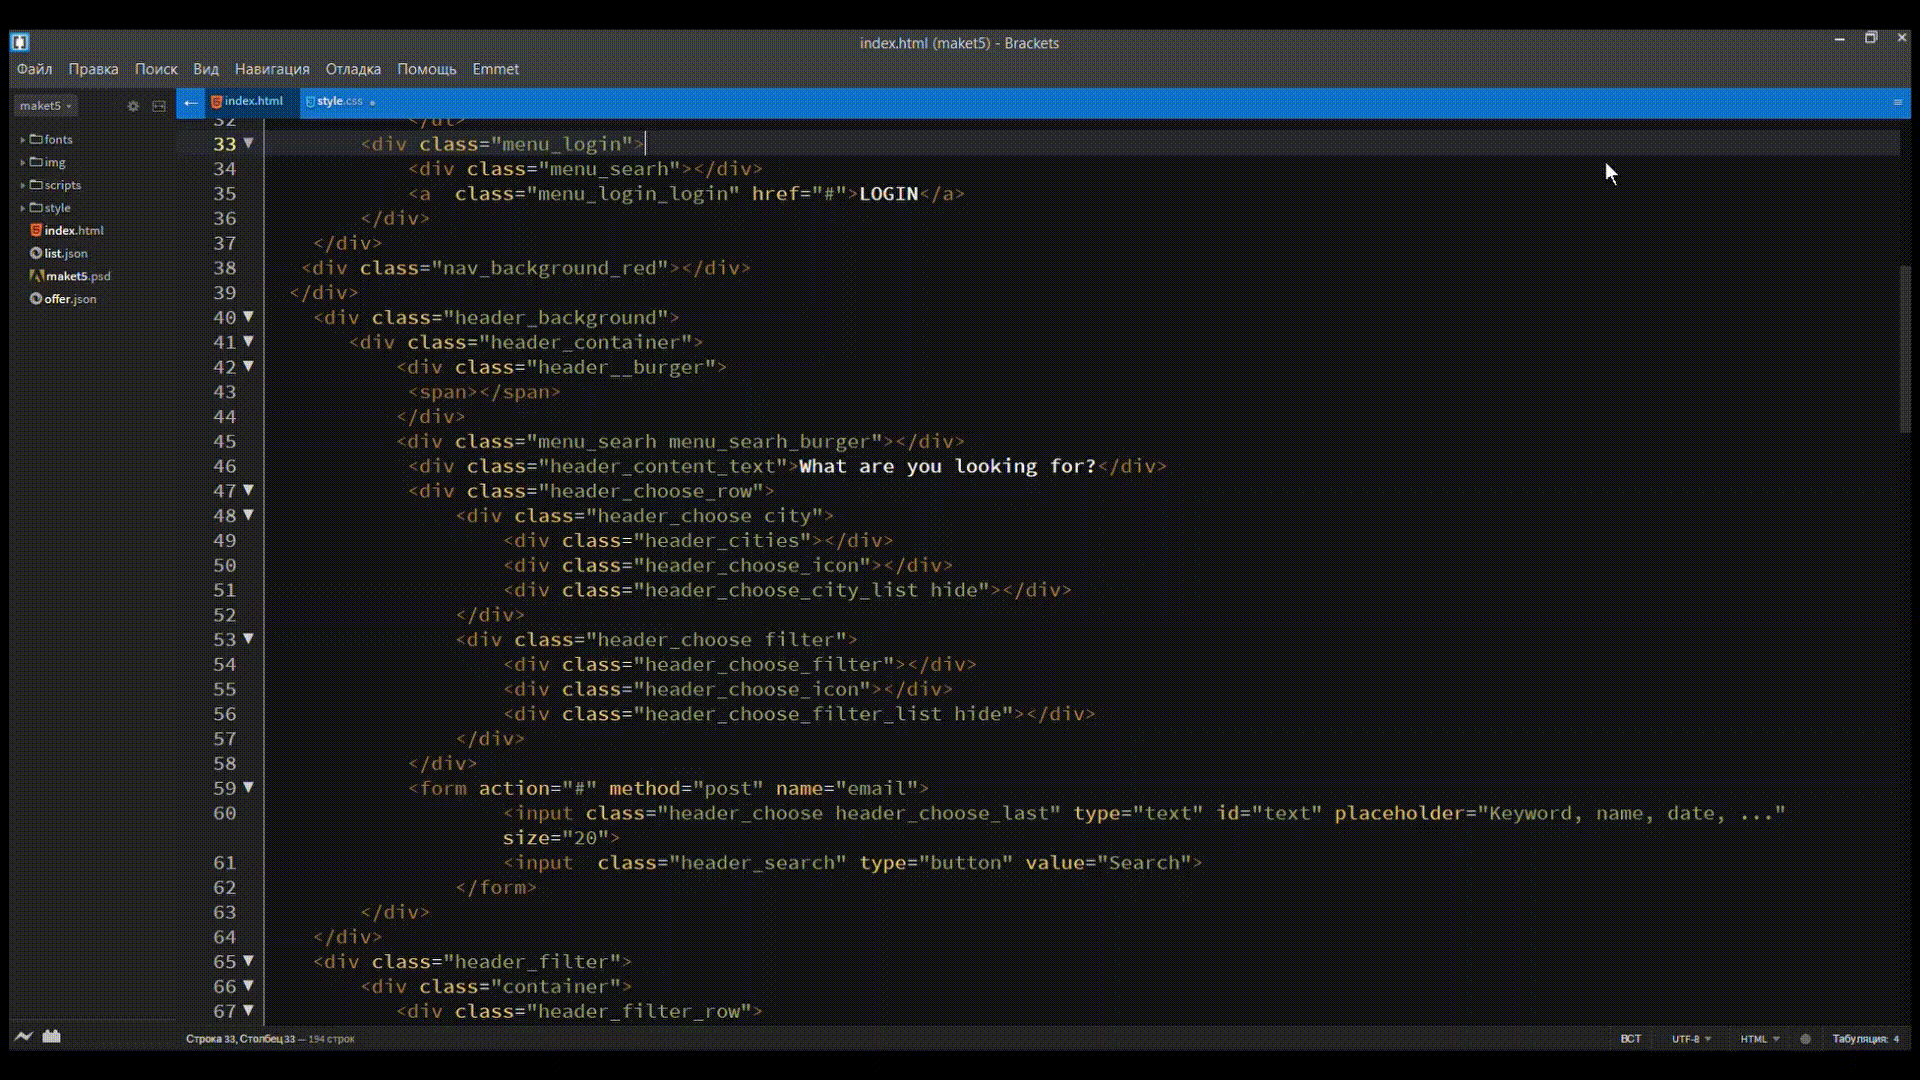This screenshot has width=1920, height=1080.
Task: Switch to the index.html tab
Action: (x=252, y=101)
